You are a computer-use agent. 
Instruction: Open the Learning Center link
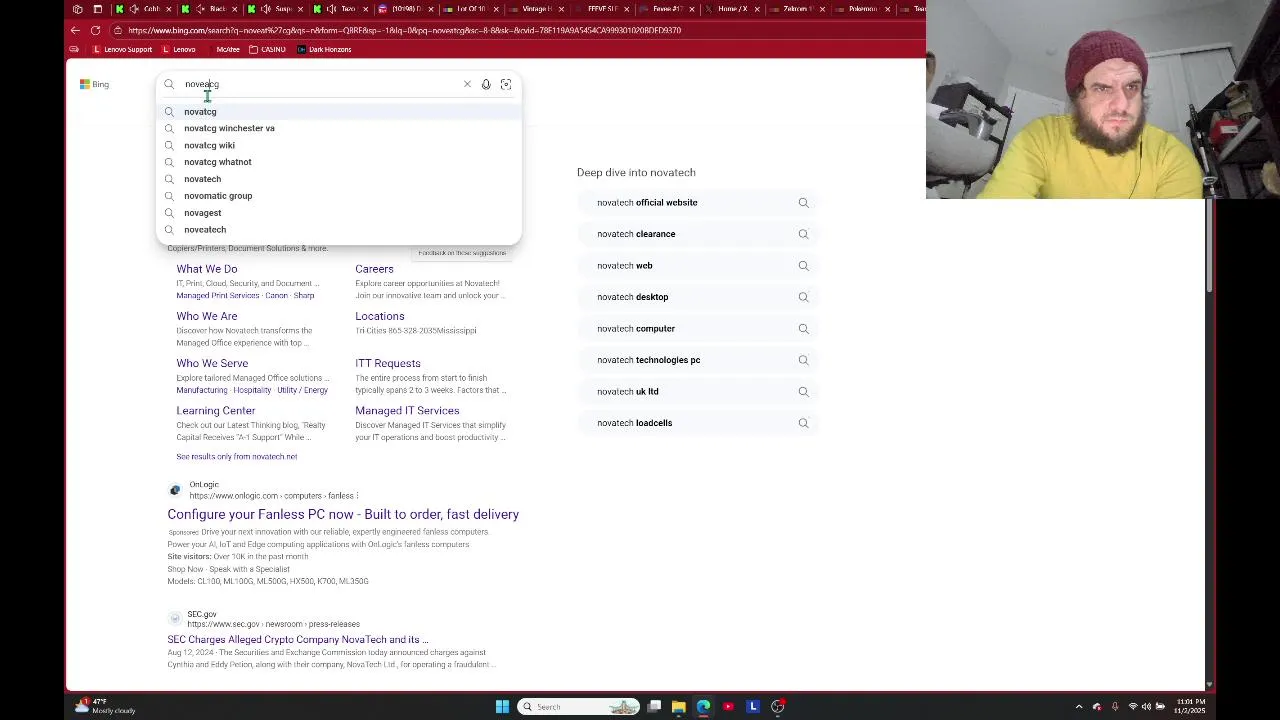(x=216, y=411)
